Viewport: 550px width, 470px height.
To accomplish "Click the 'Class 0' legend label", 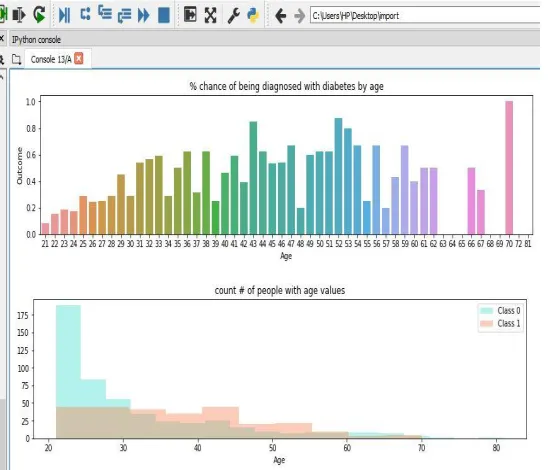I will 509,310.
